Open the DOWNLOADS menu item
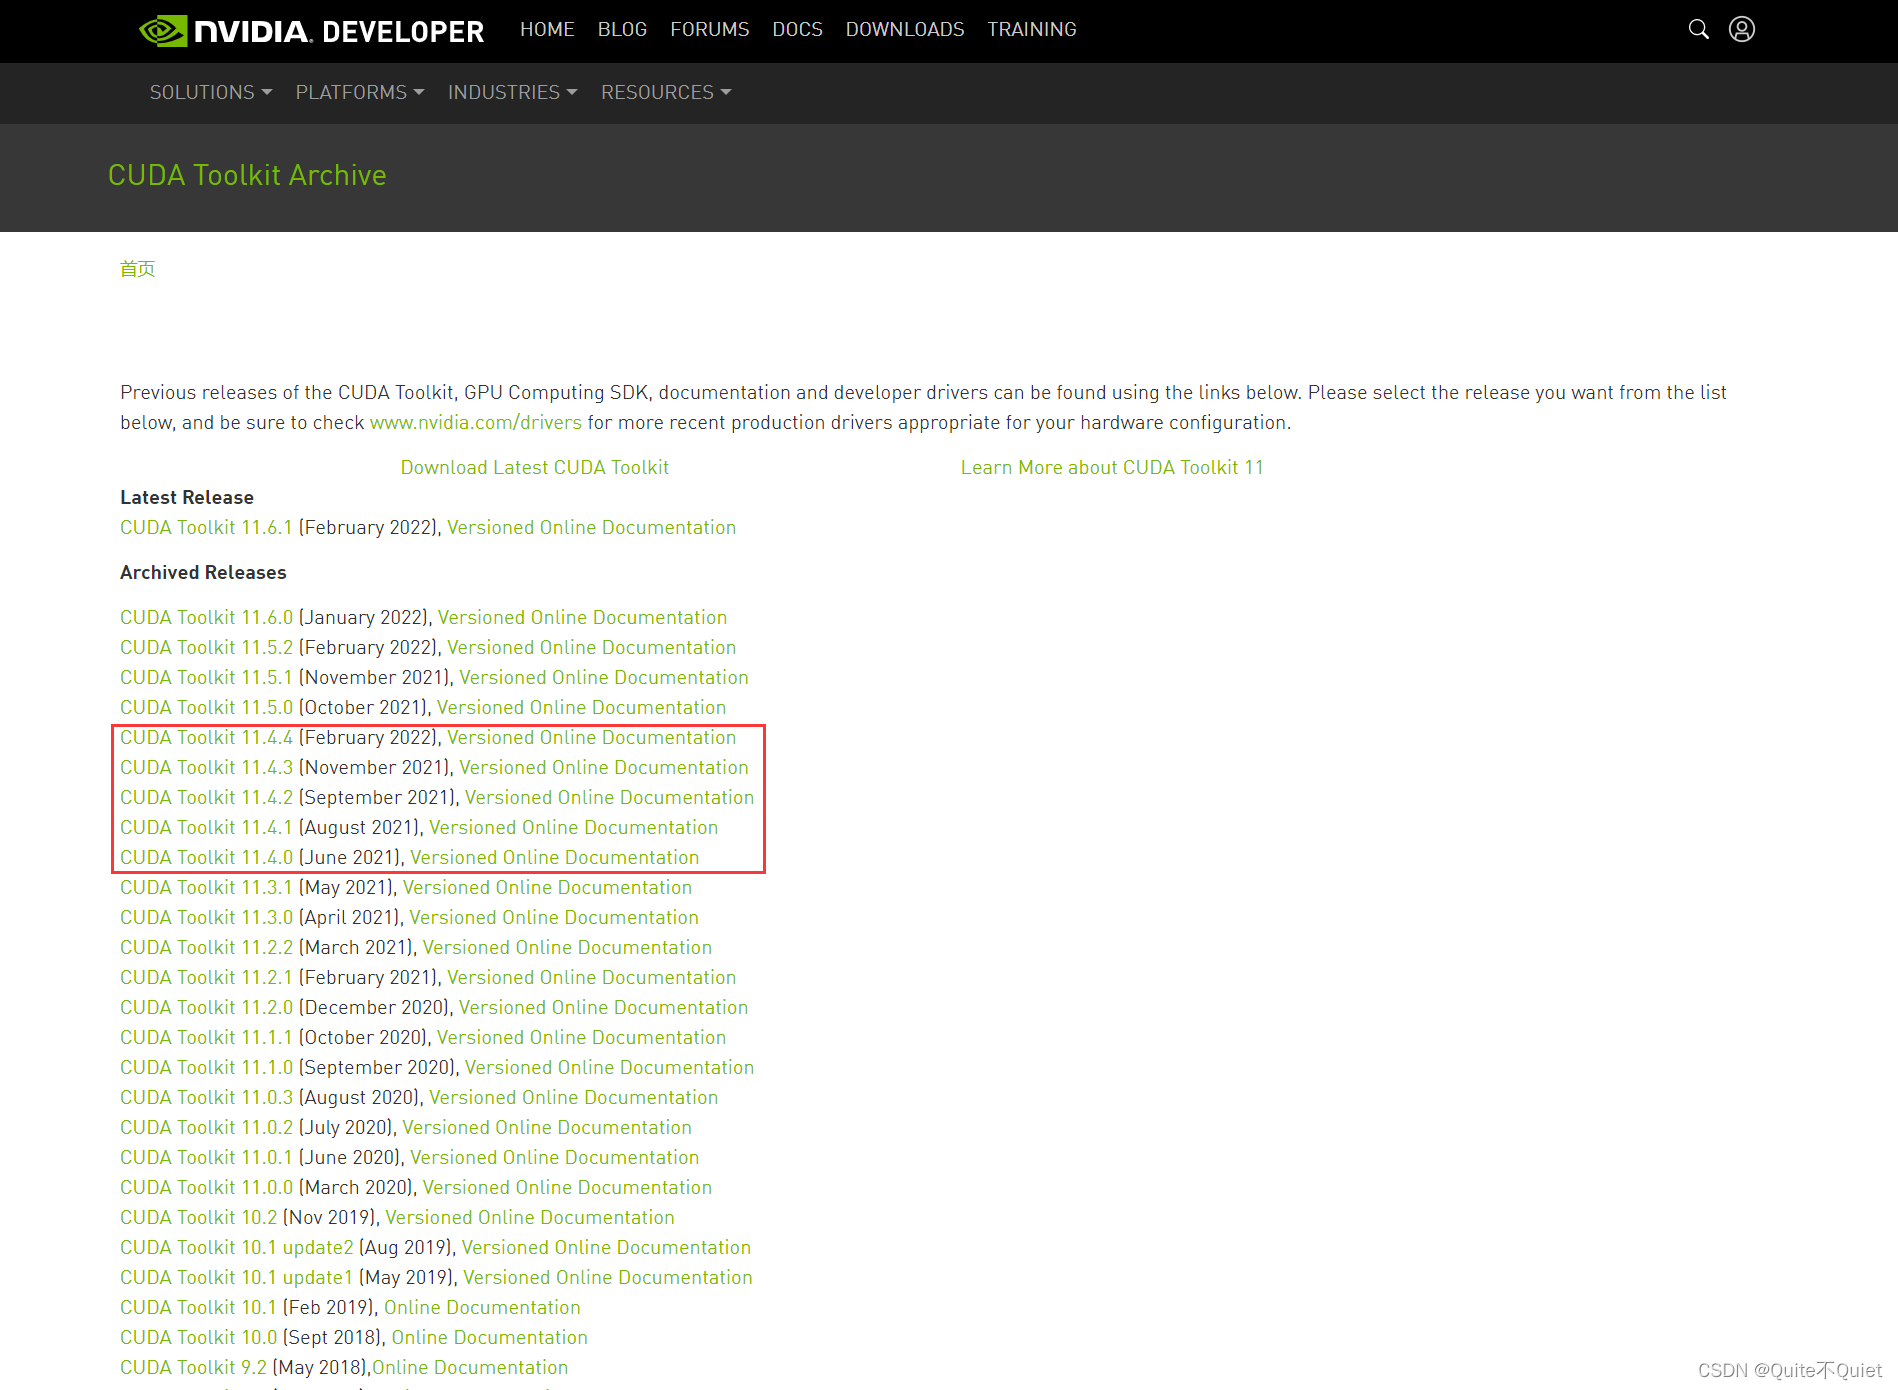The width and height of the screenshot is (1898, 1390). (905, 30)
